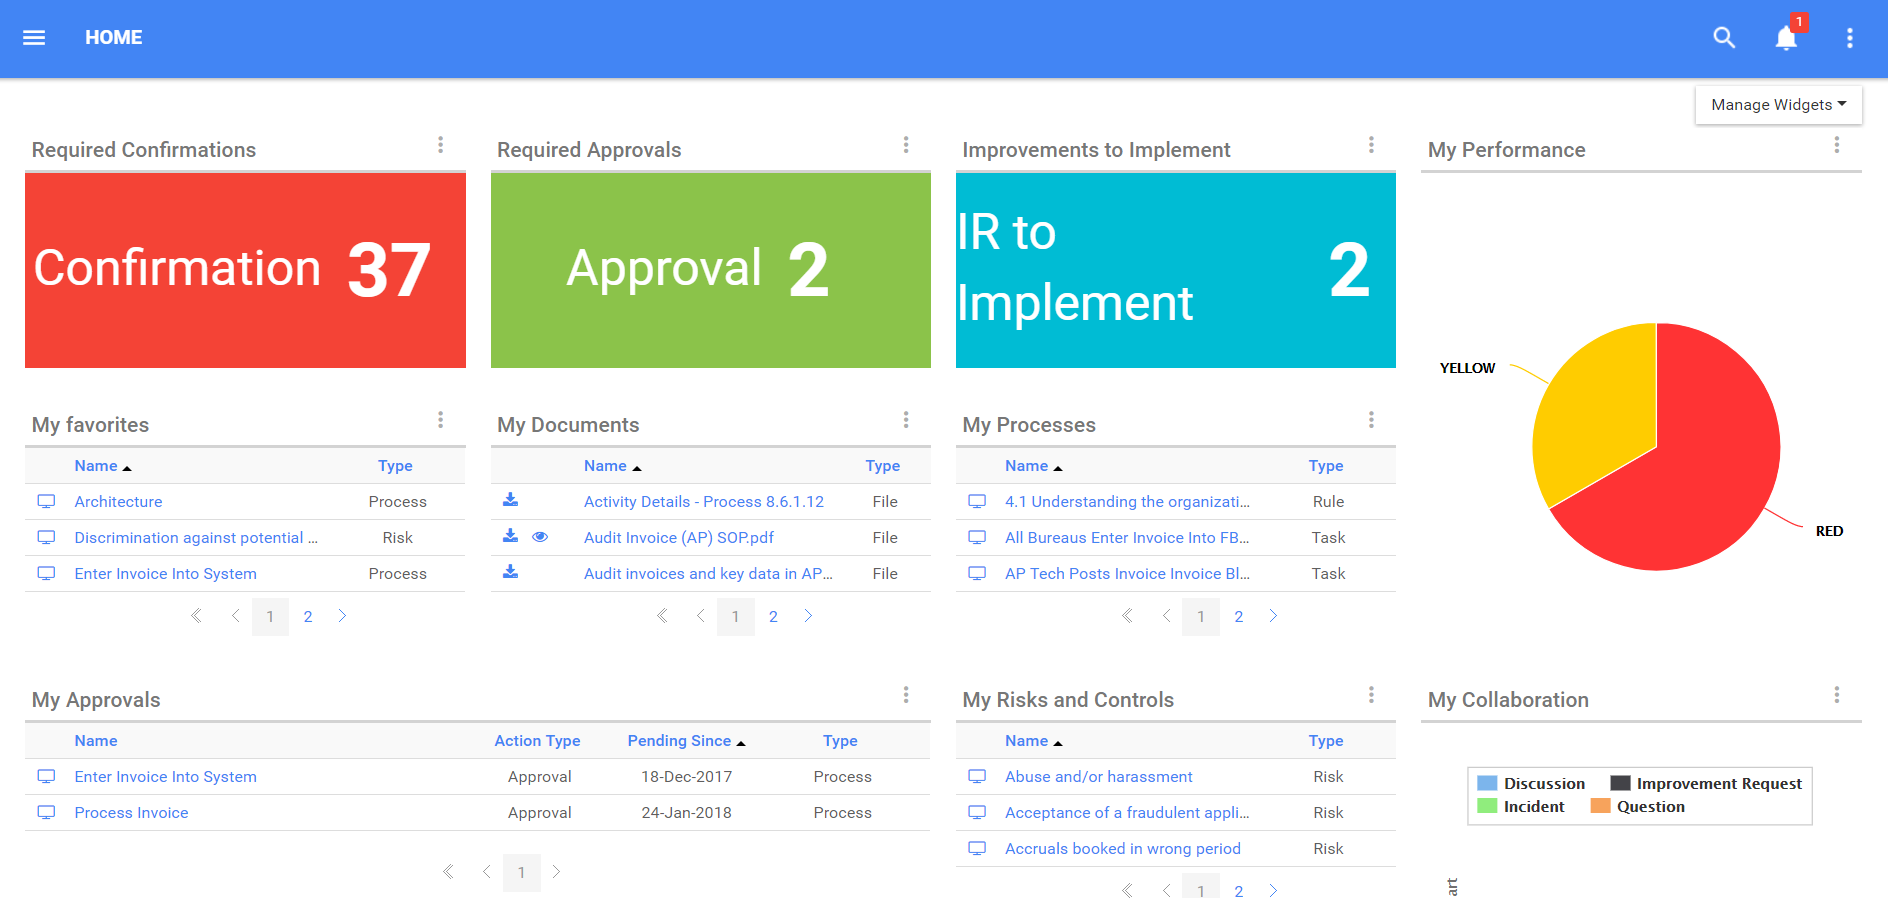The width and height of the screenshot is (1888, 898).
Task: Go to page 2 of My Documents
Action: 773,617
